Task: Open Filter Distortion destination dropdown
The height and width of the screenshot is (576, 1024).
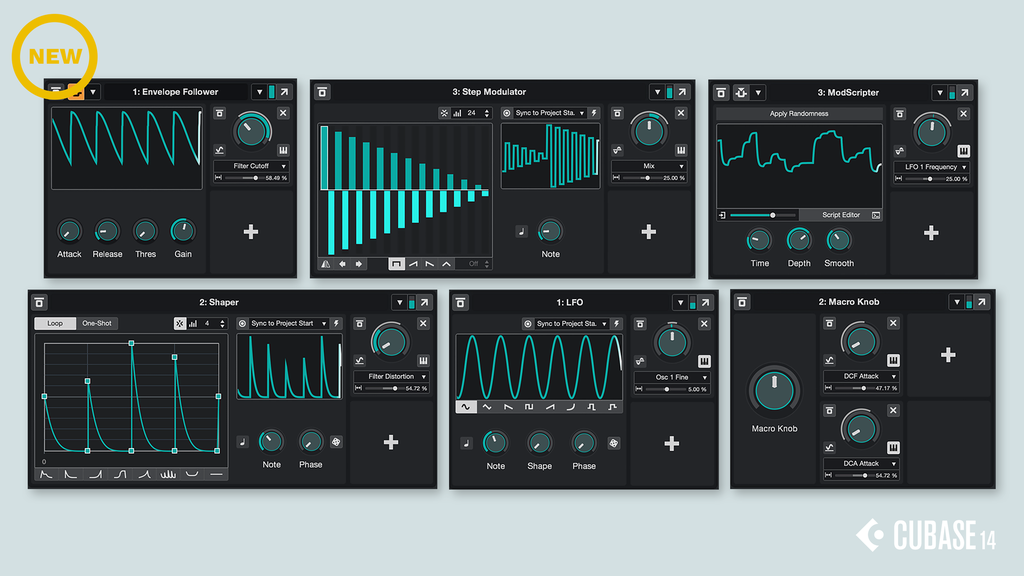Action: click(x=391, y=376)
